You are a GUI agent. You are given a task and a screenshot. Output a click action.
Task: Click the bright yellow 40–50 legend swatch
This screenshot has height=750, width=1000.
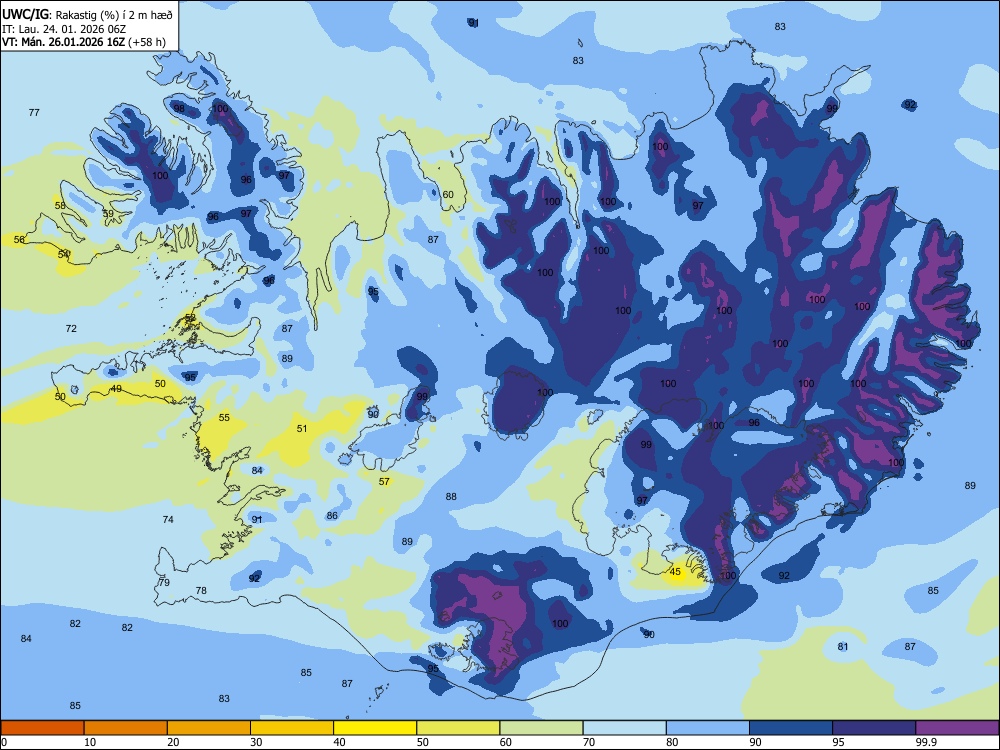point(375,728)
